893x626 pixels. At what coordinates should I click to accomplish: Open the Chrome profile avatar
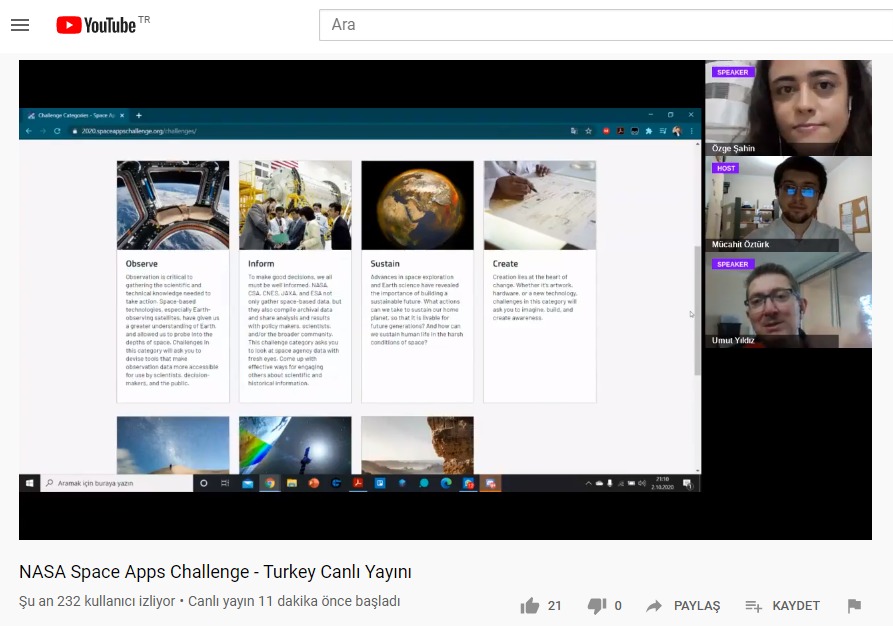click(x=677, y=131)
